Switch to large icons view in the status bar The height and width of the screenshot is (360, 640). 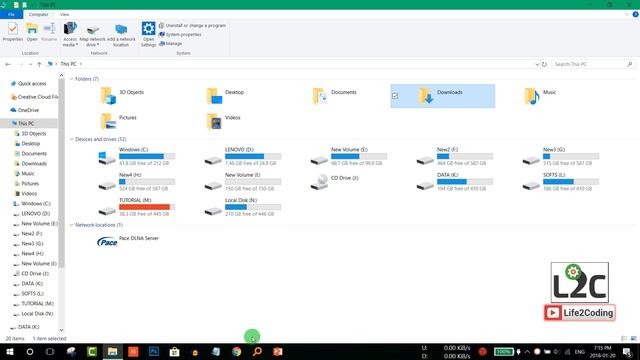(x=633, y=338)
